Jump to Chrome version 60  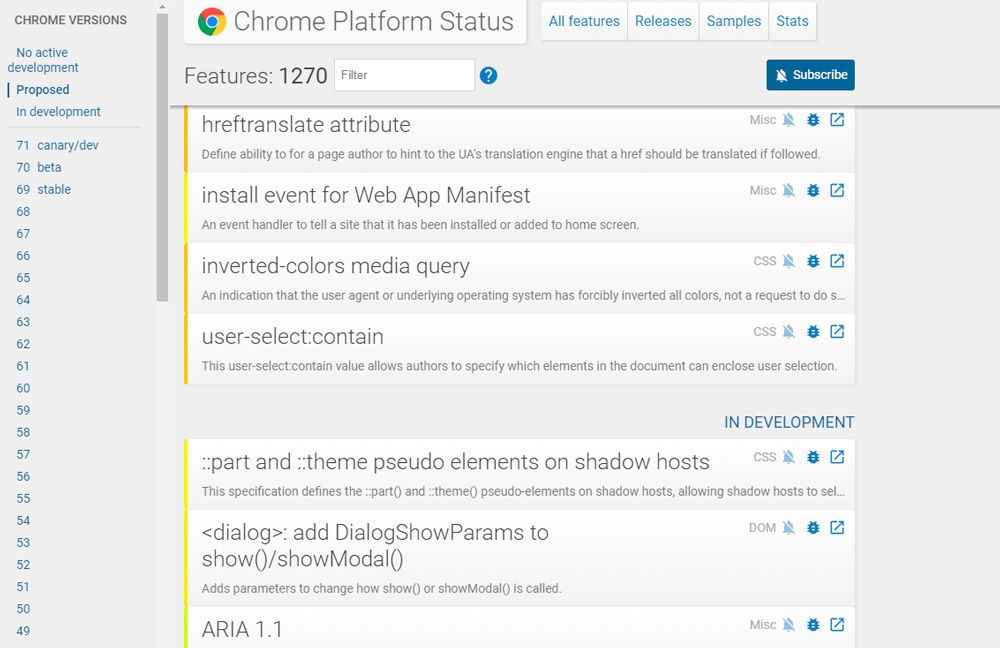(23, 388)
